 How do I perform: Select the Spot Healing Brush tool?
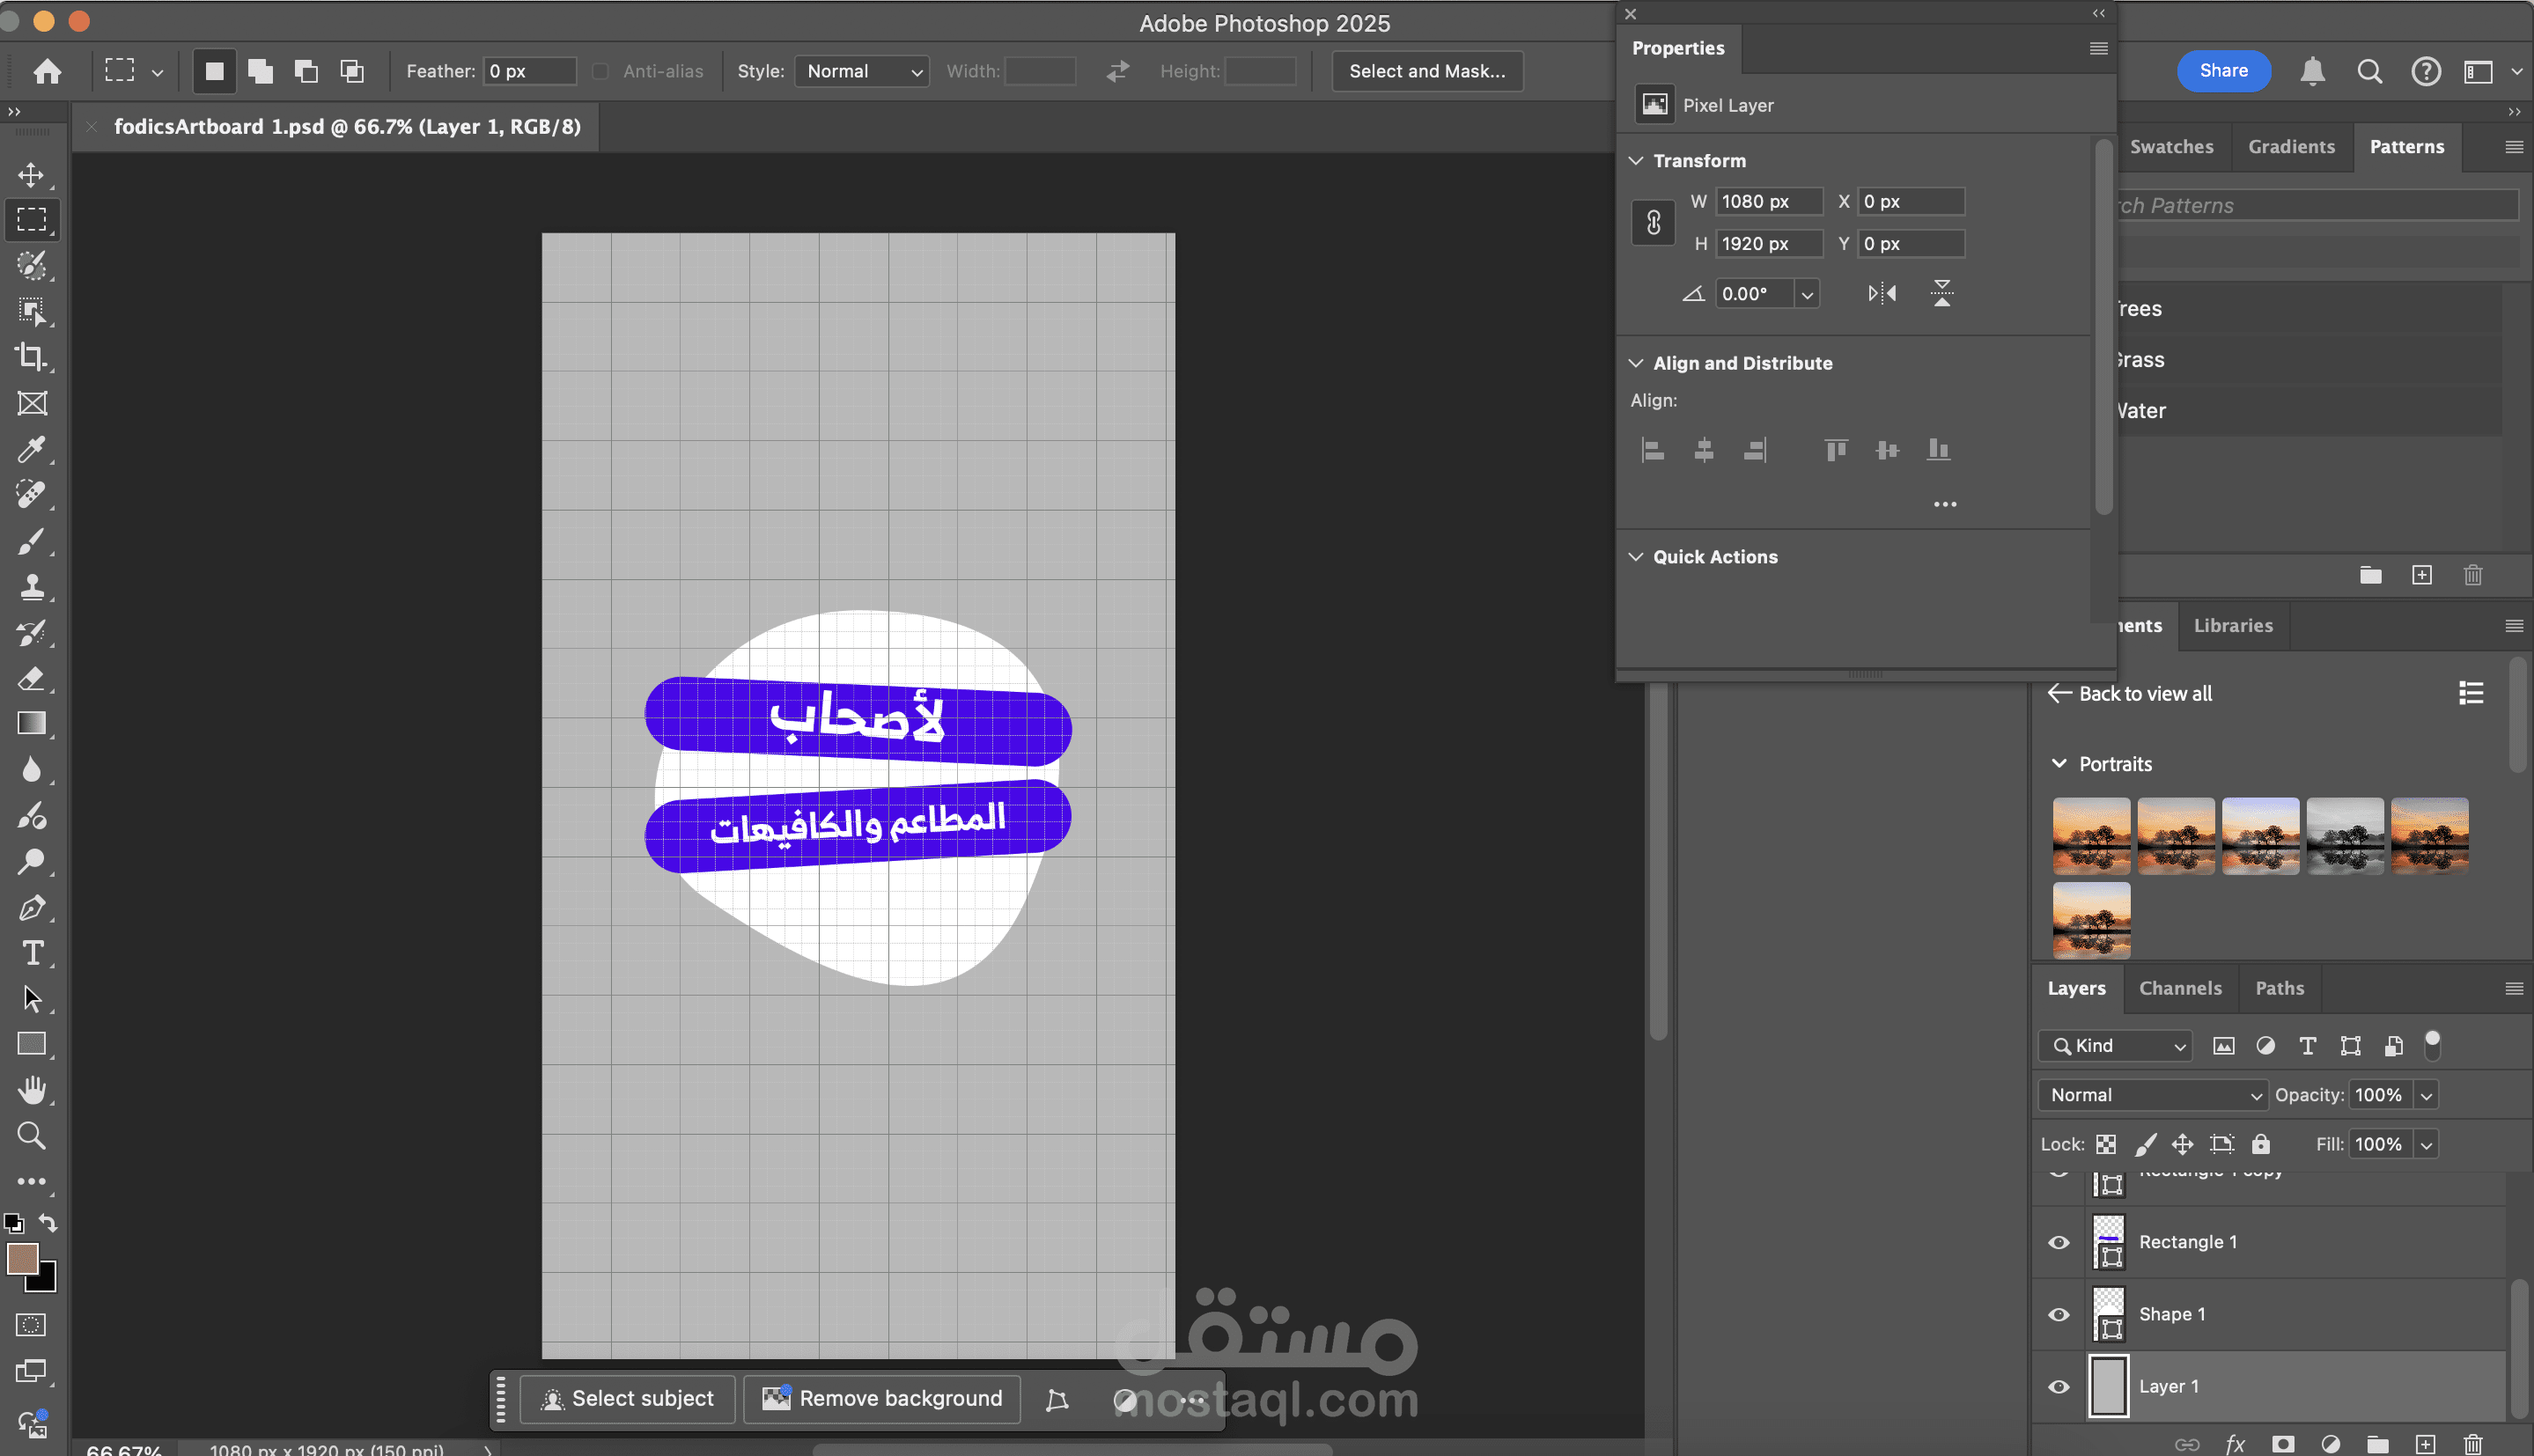tap(31, 494)
